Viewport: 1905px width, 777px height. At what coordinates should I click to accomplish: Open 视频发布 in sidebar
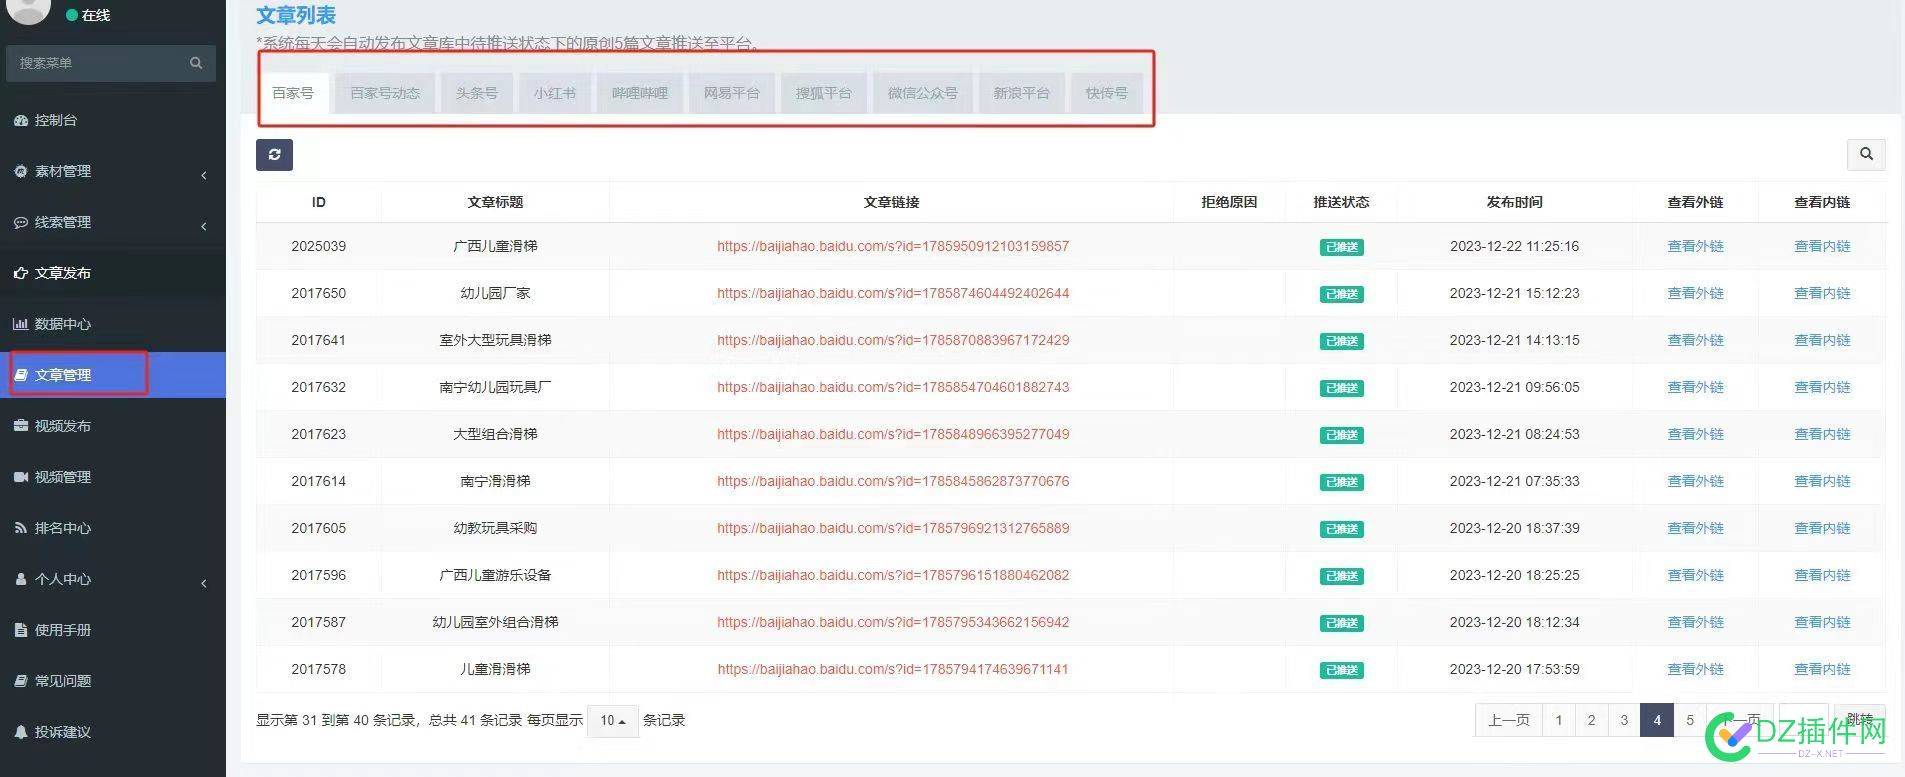pyautogui.click(x=113, y=426)
